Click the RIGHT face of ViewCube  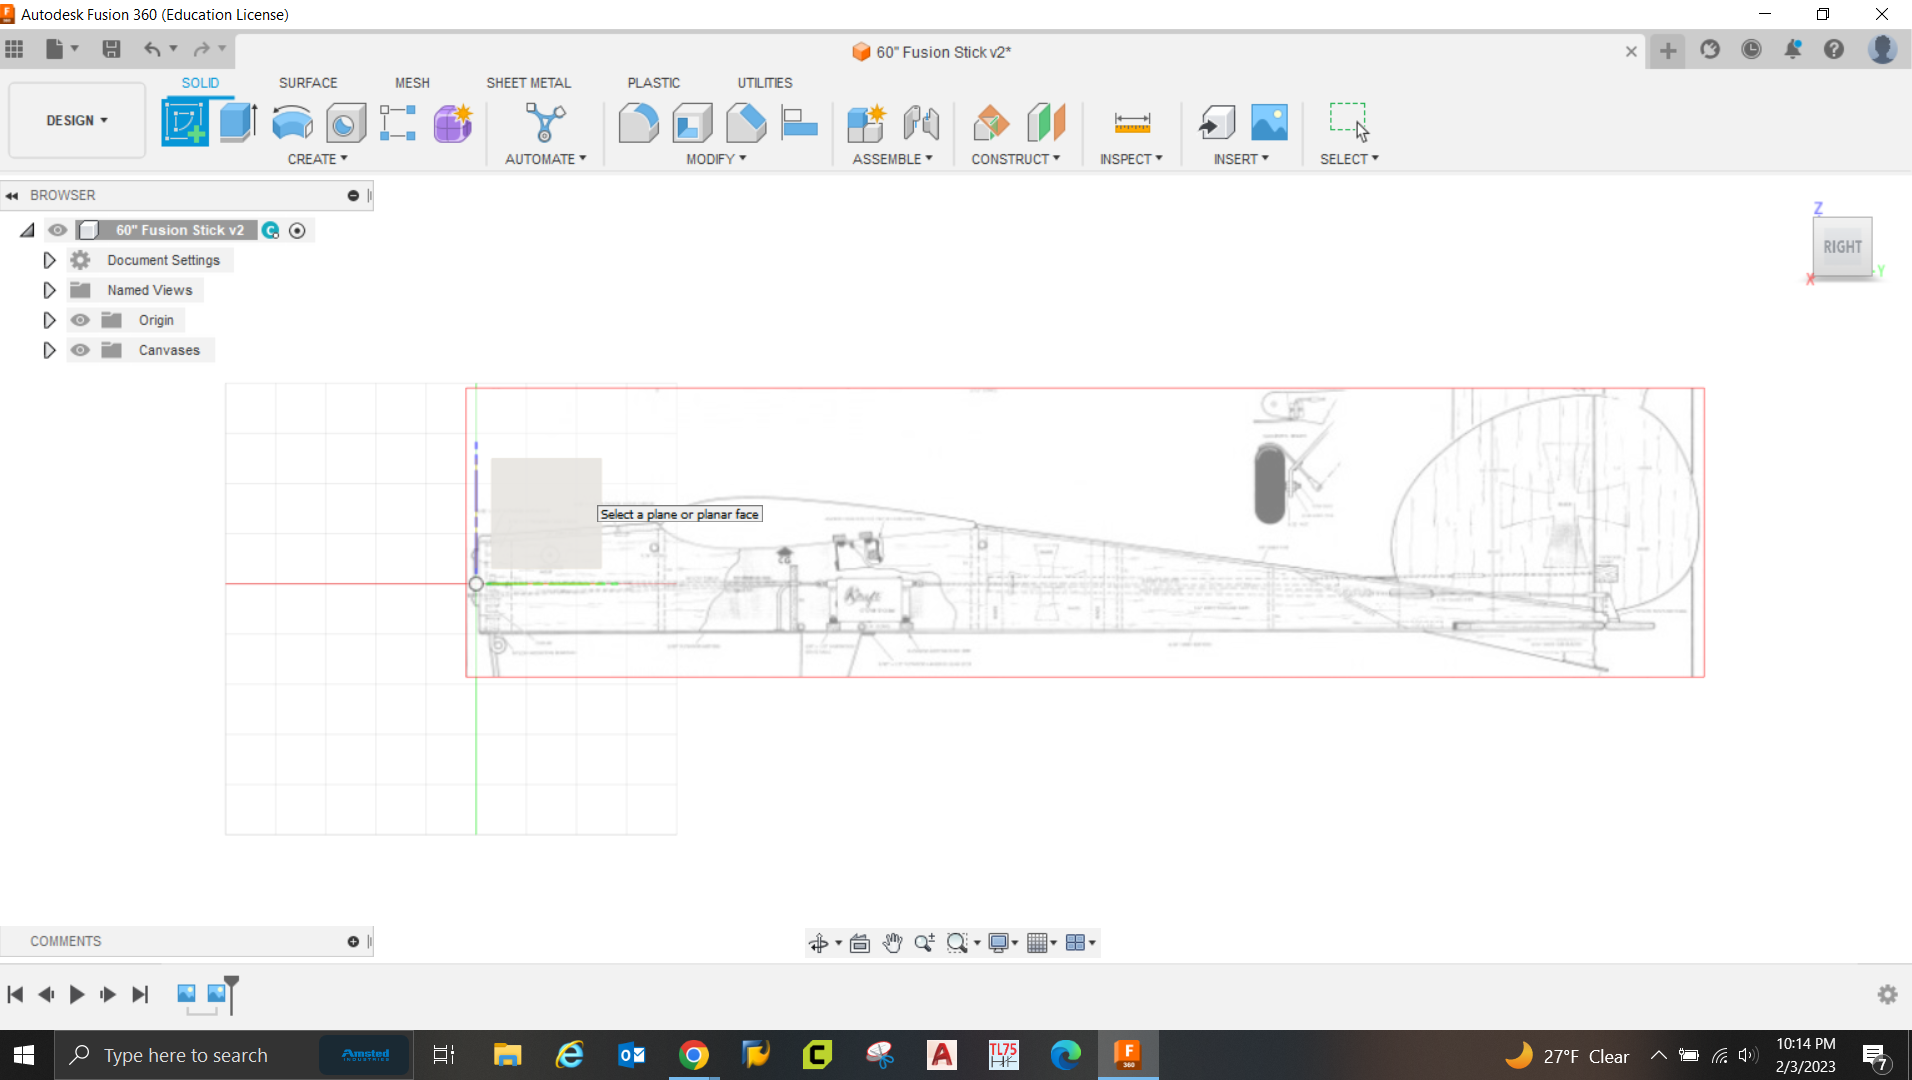click(1841, 247)
